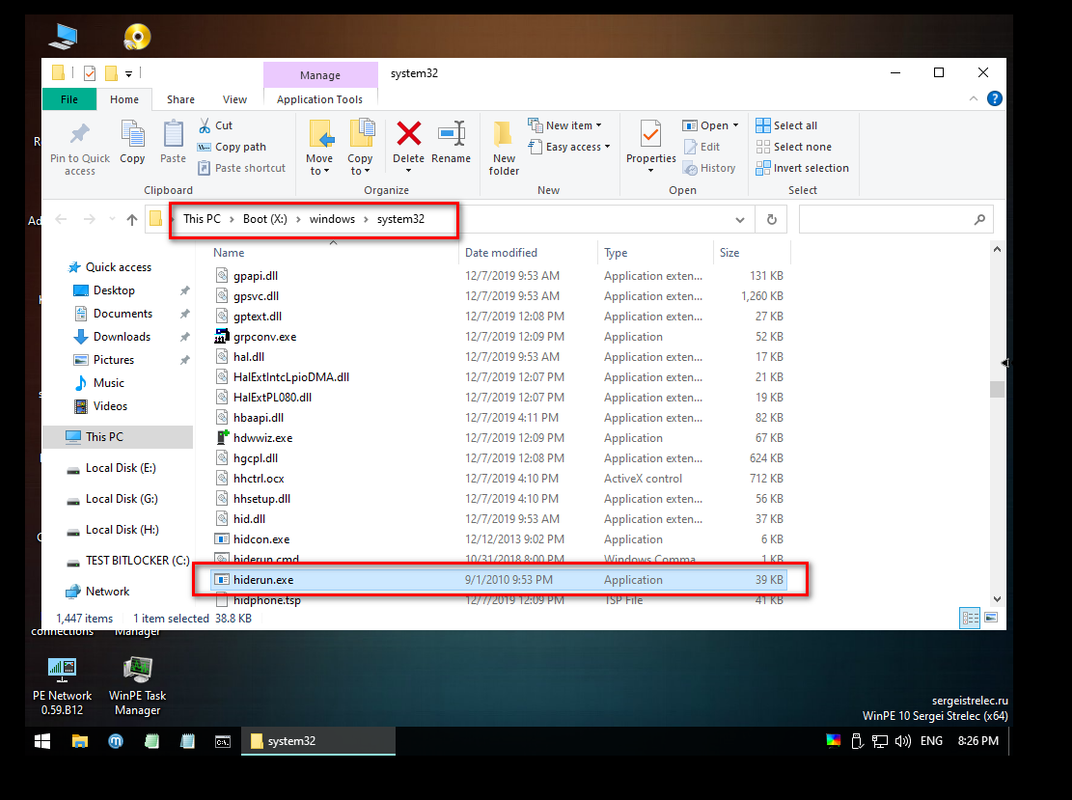Switch to the Share tab
Image resolution: width=1072 pixels, height=800 pixels.
(180, 99)
